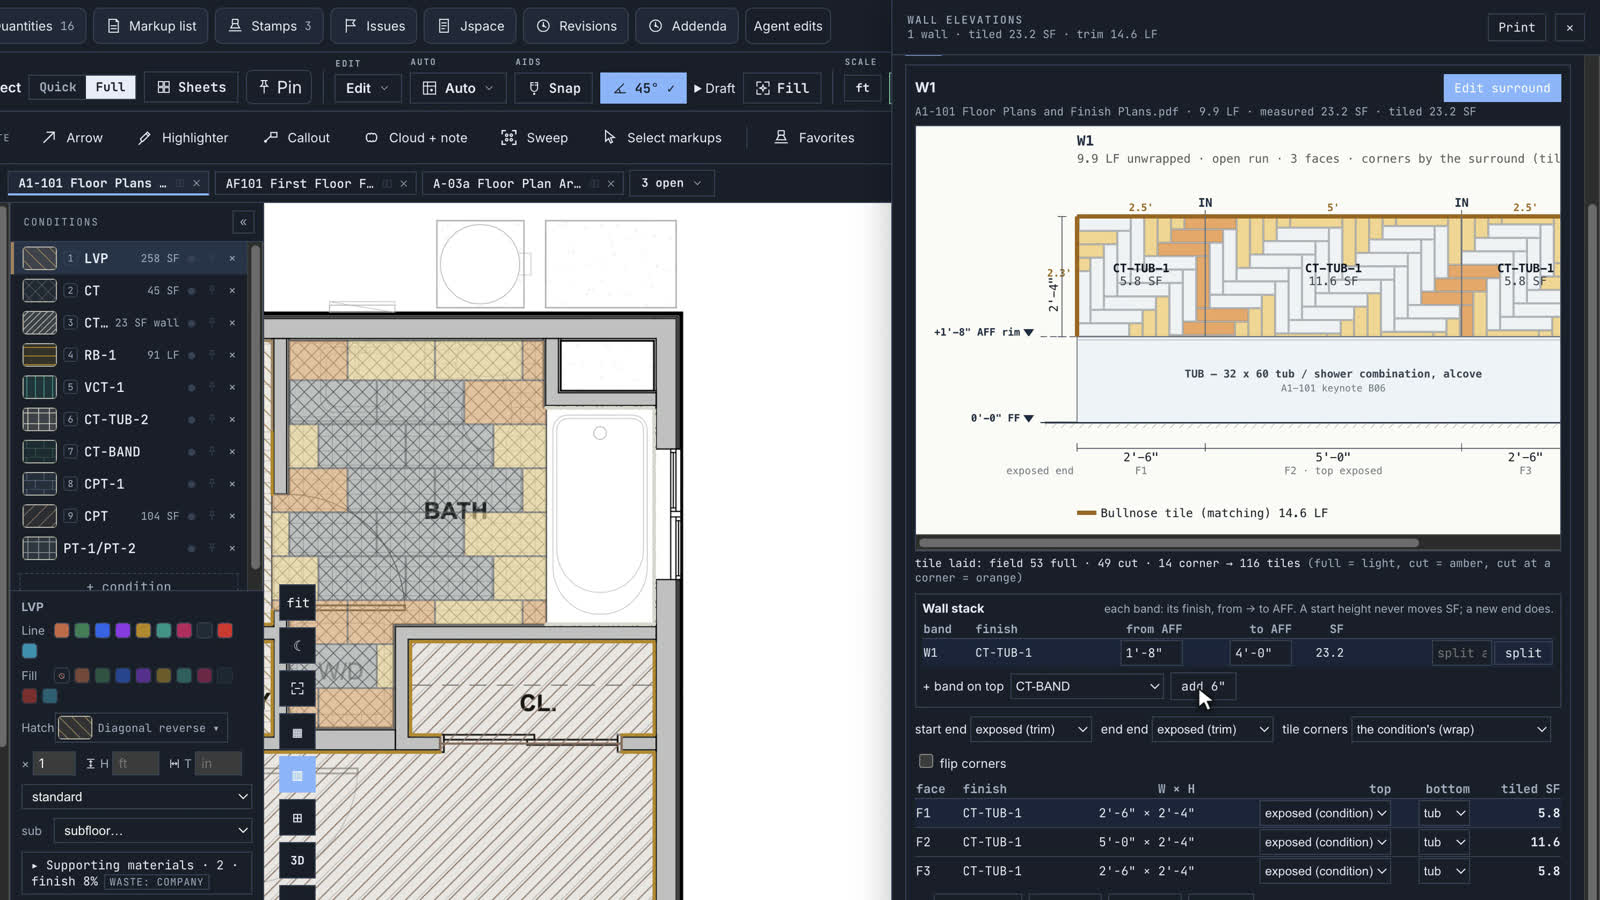This screenshot has height=900, width=1600.
Task: Collapse the Conditions panel with the chevron
Action: click(x=243, y=222)
